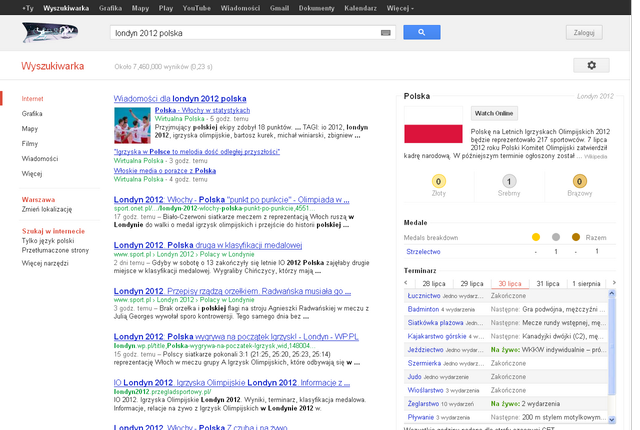Open Przepisy rządzą orzełkiem Radwańska result
The width and height of the screenshot is (640, 430).
(232, 291)
